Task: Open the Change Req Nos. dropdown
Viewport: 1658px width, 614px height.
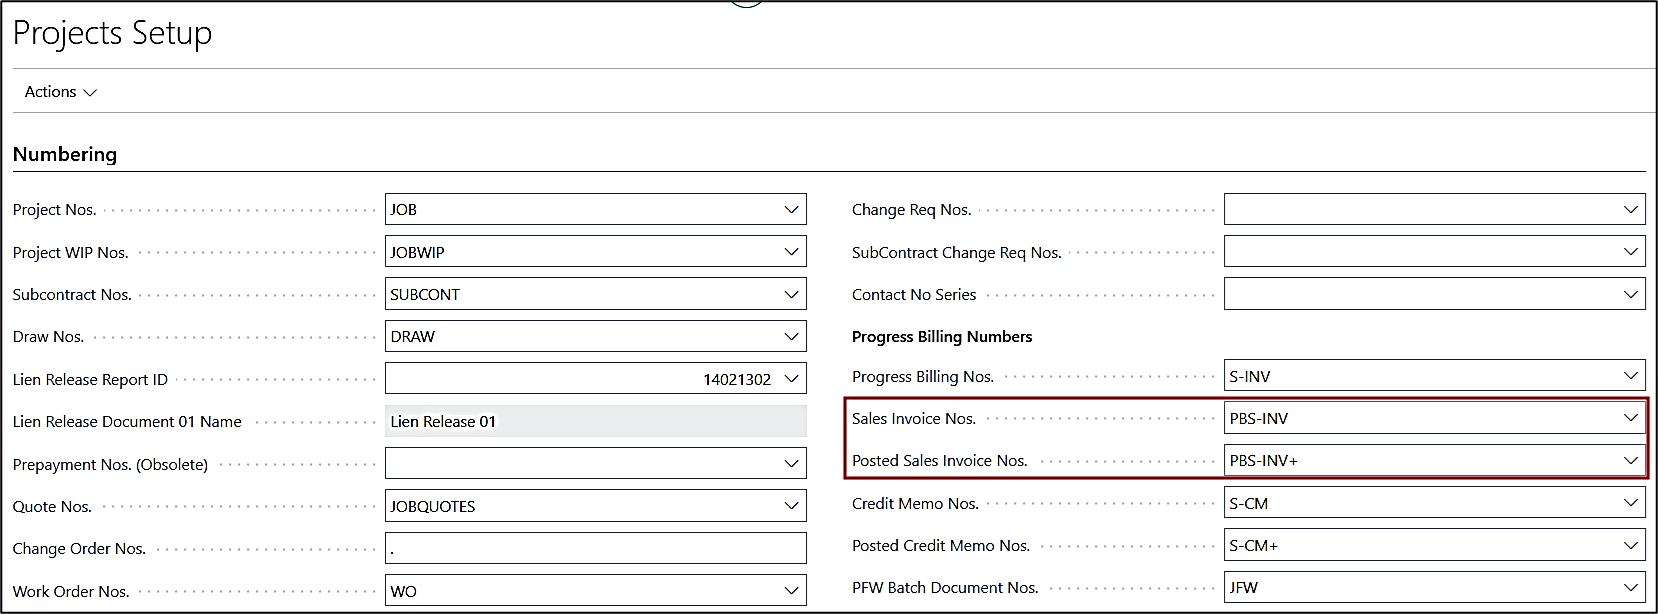Action: [x=1630, y=210]
